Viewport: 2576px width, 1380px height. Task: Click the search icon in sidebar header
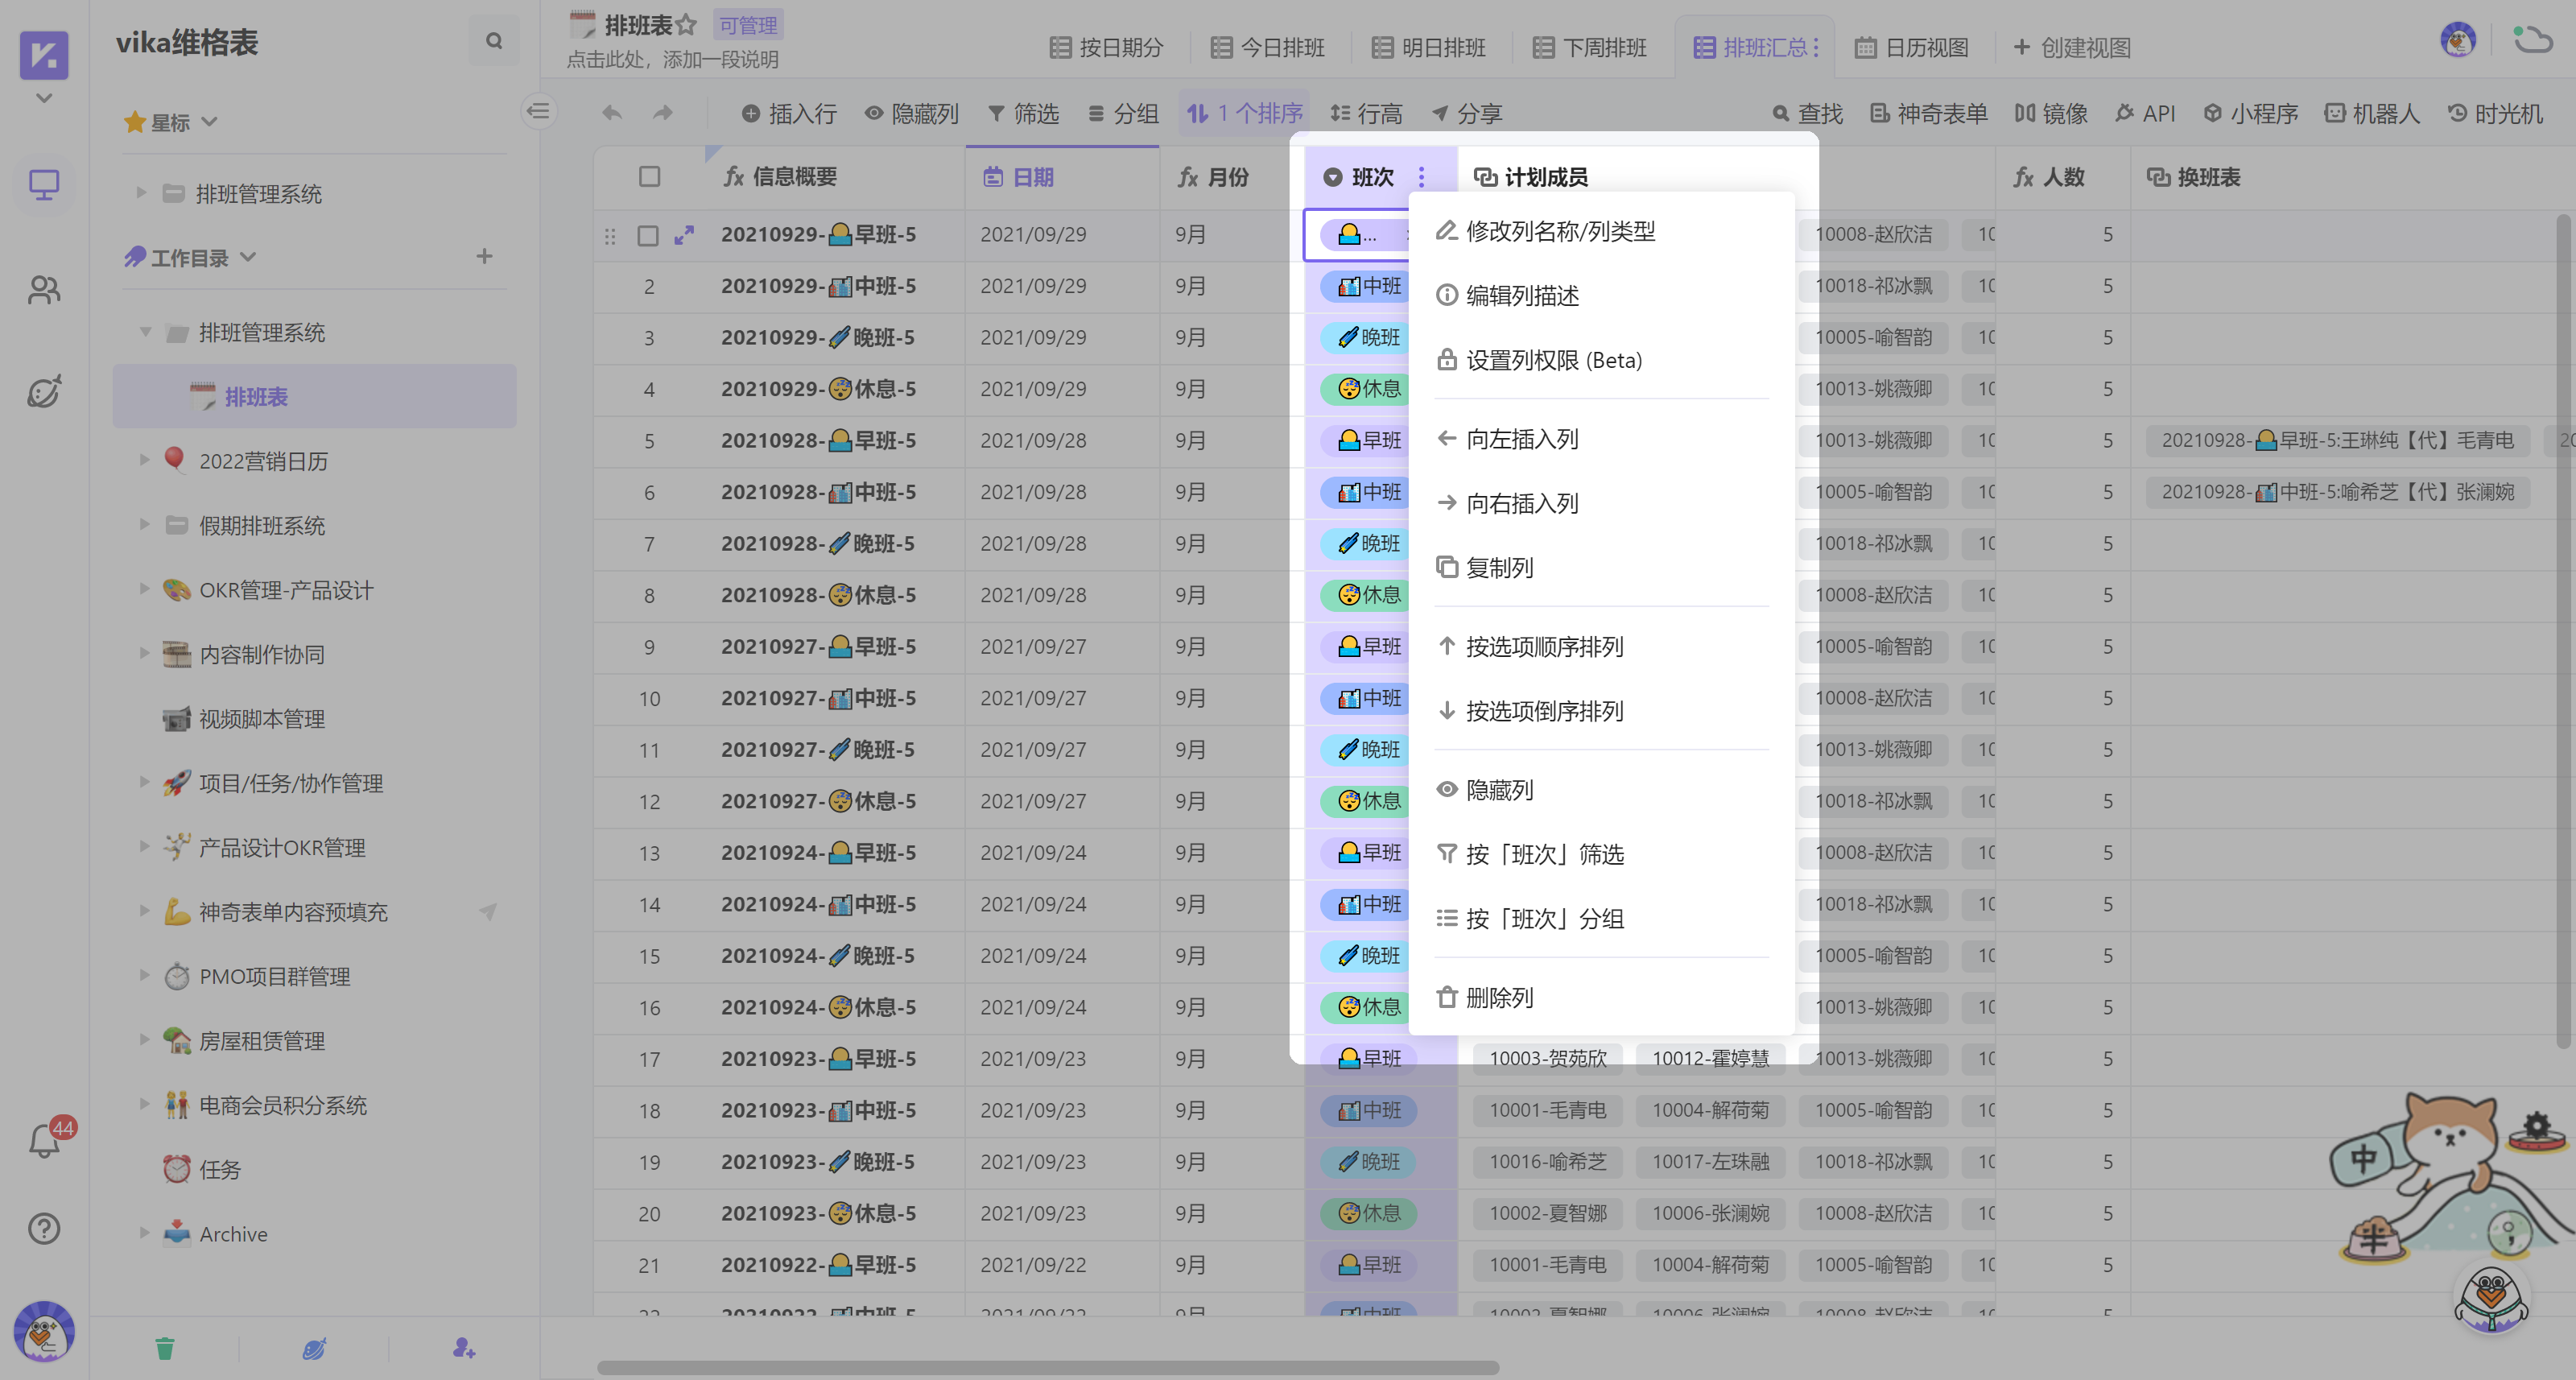(493, 41)
